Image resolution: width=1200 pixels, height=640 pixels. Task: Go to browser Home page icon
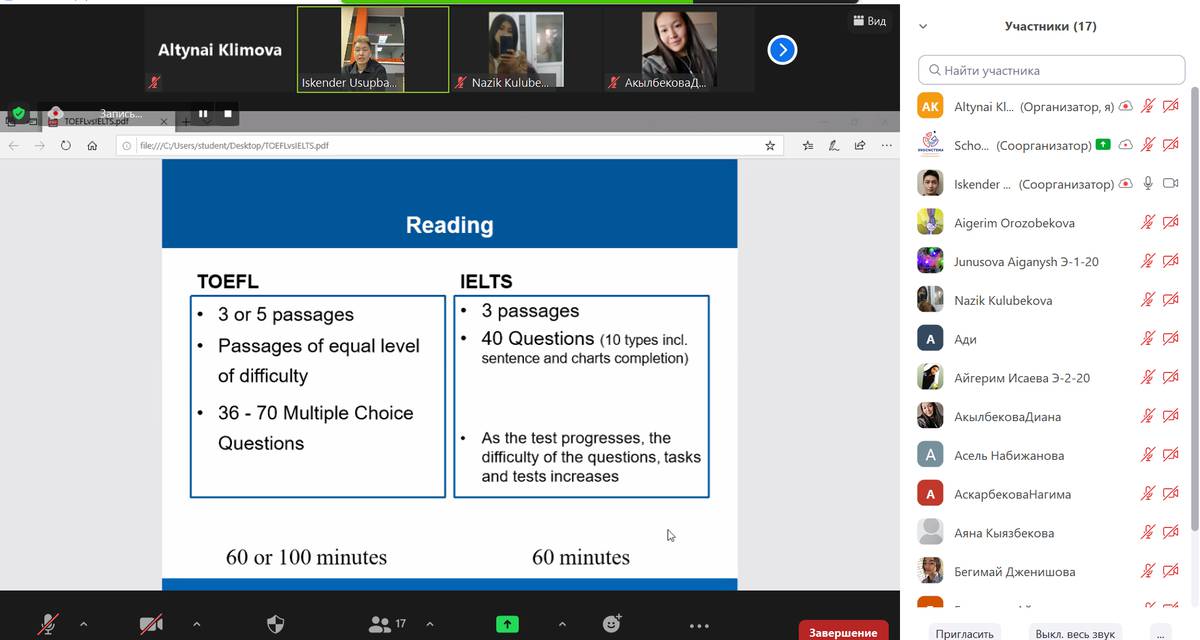[92, 146]
